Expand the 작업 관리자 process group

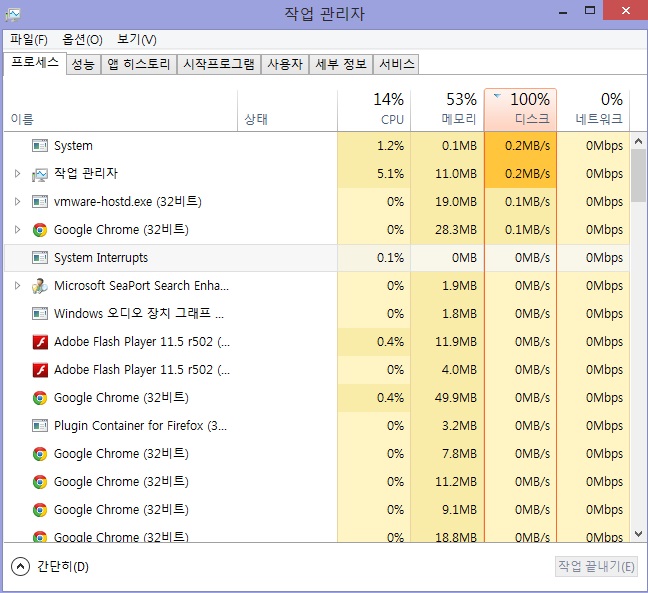17,174
